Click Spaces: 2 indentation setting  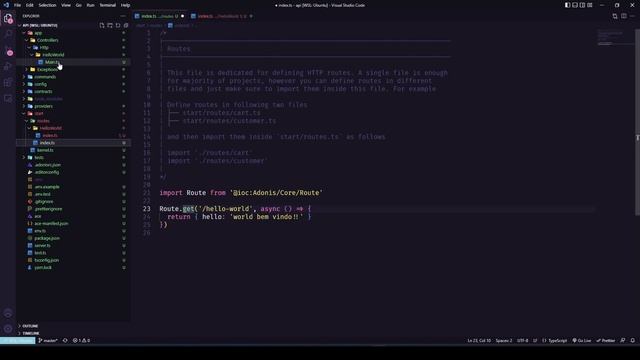click(504, 340)
